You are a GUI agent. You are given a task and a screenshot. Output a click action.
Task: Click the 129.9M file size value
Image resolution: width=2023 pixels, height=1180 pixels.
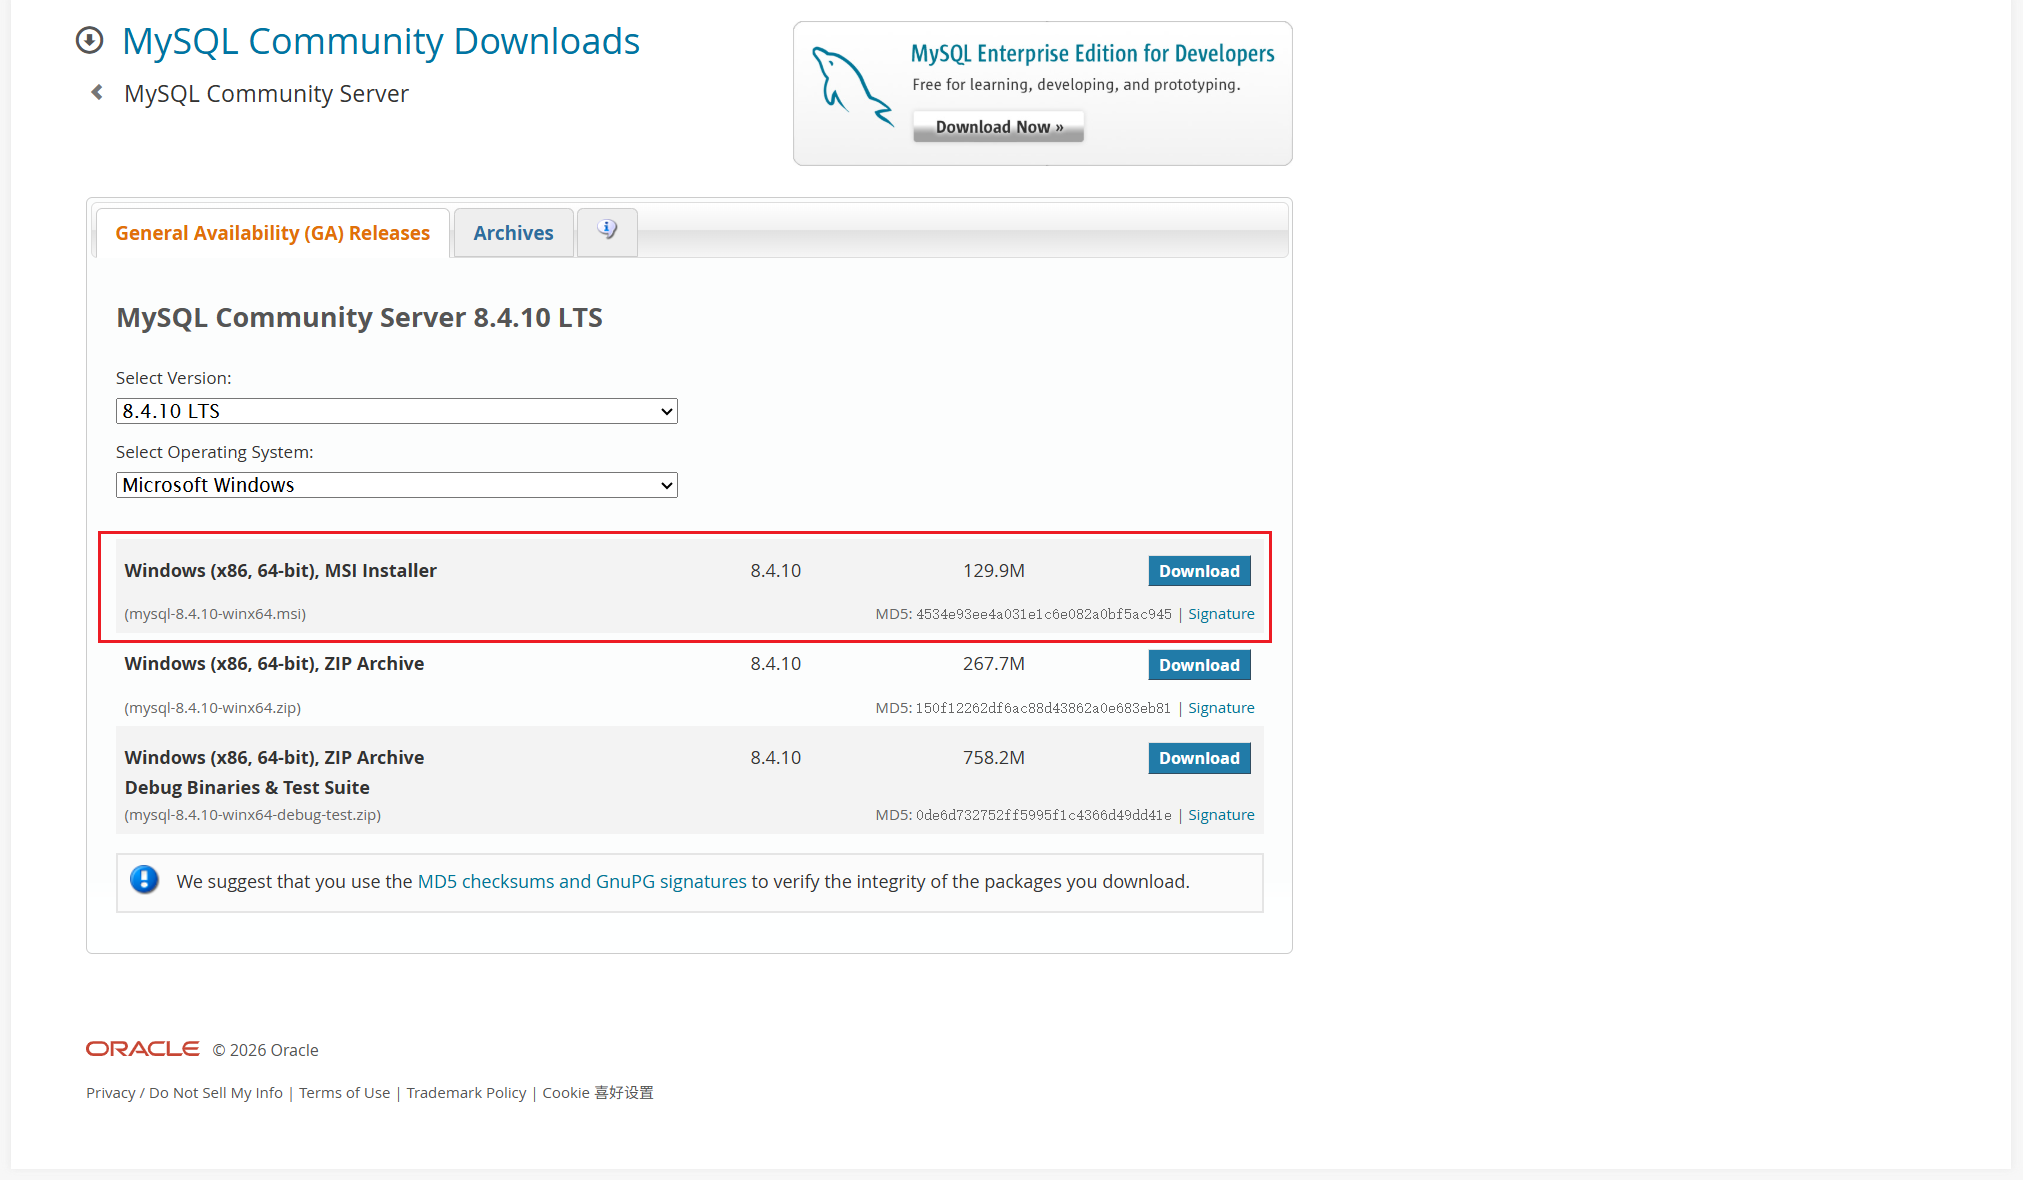coord(993,570)
